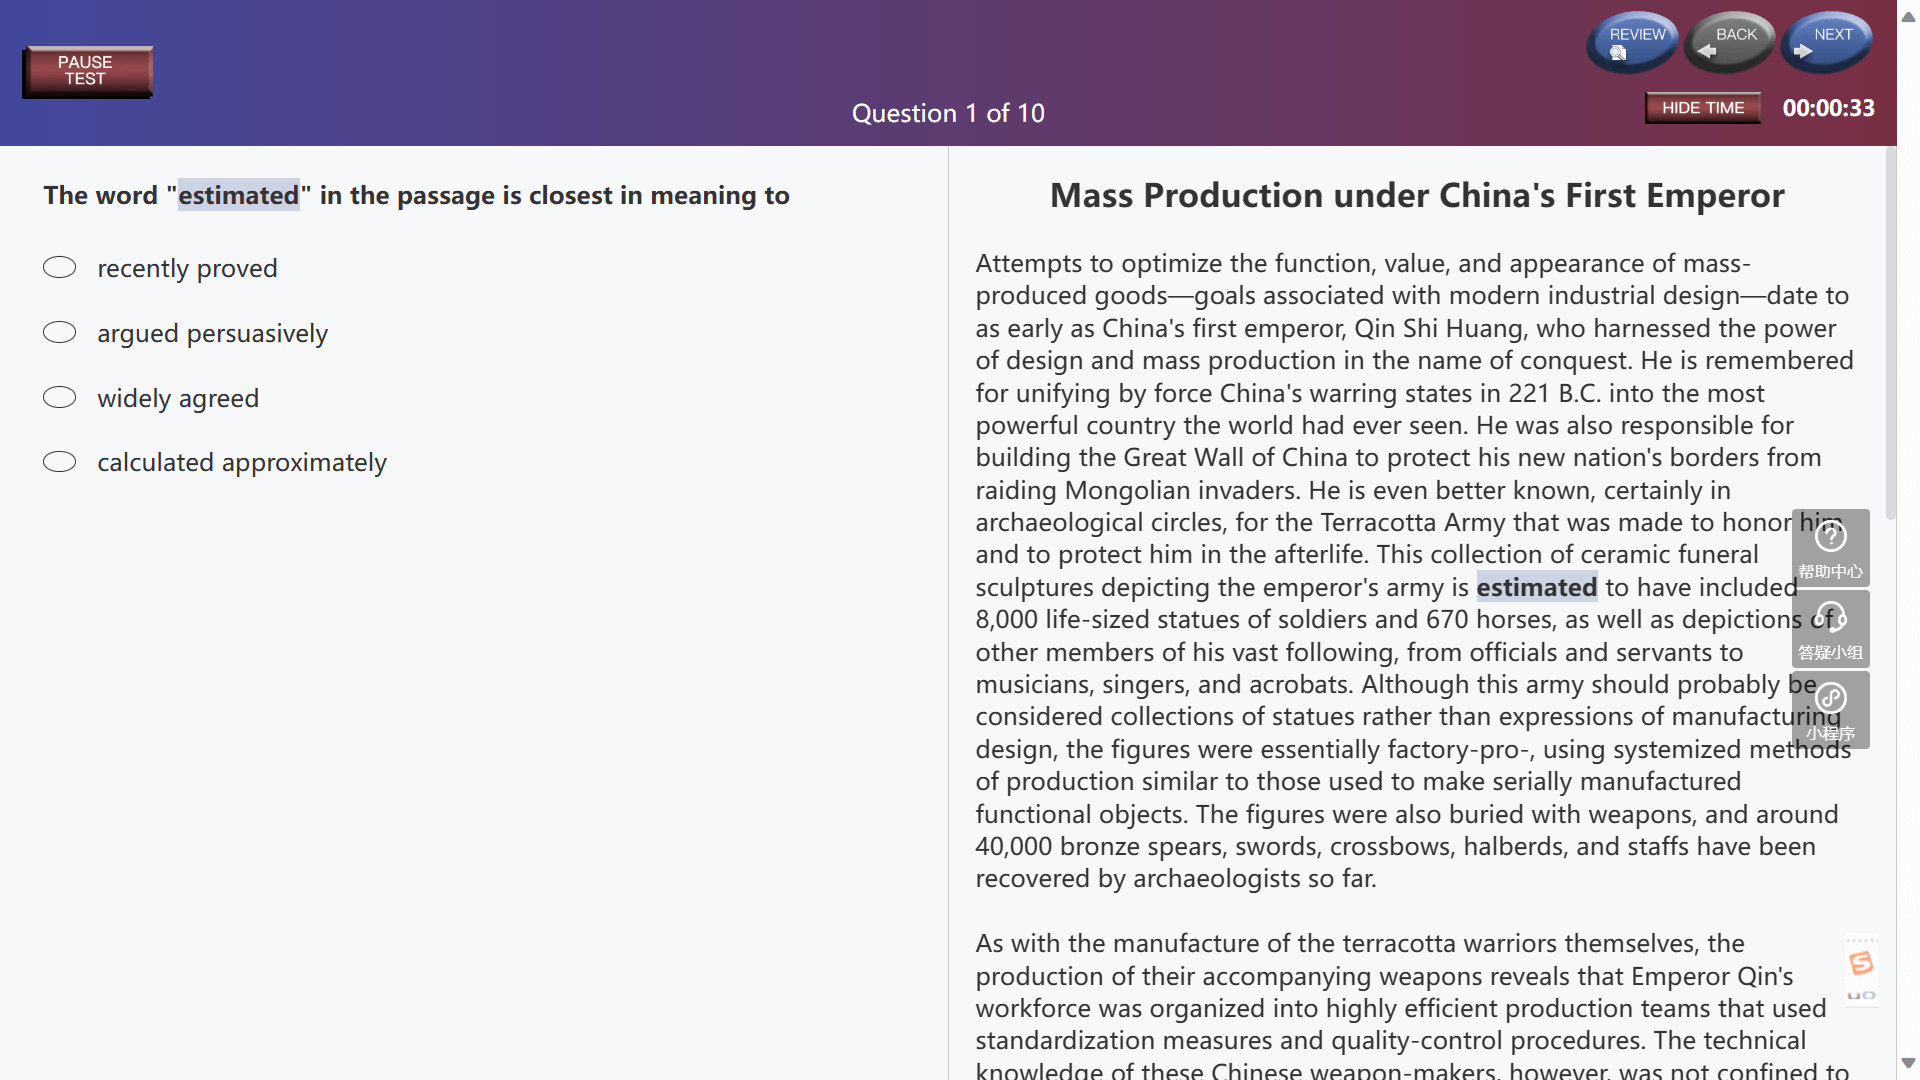Advance using the NEXT button

[1826, 43]
